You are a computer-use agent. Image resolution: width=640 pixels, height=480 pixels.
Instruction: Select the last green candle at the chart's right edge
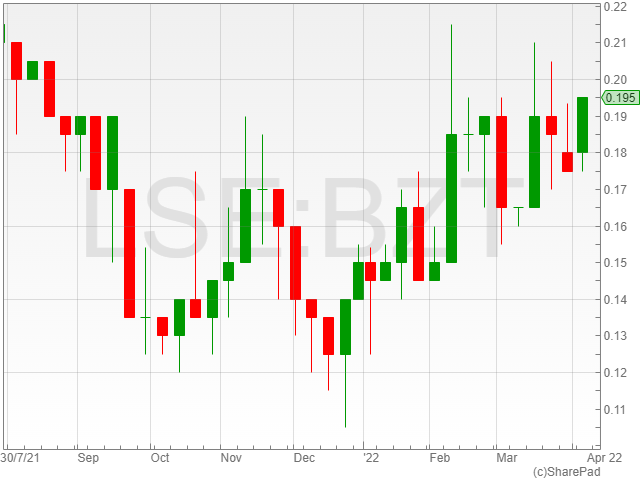tap(582, 125)
